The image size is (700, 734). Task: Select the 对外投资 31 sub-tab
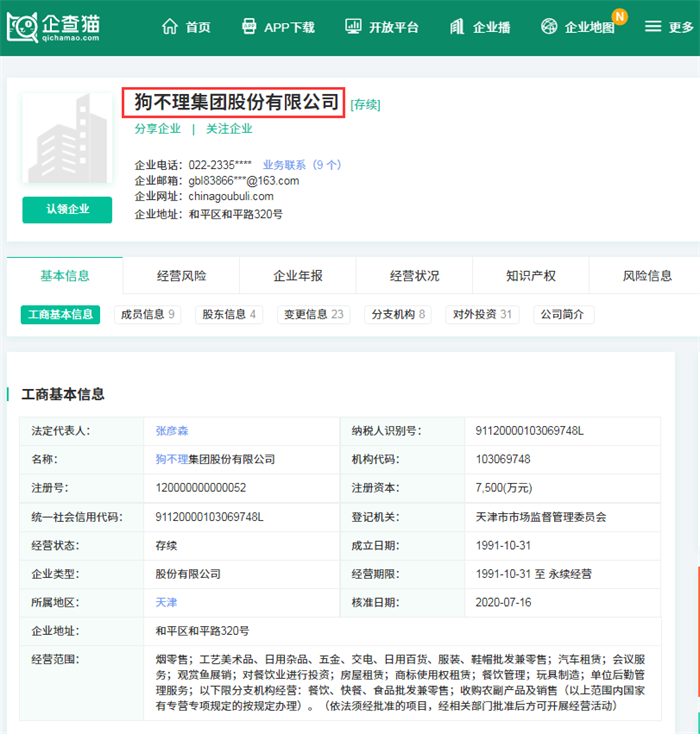(482, 314)
